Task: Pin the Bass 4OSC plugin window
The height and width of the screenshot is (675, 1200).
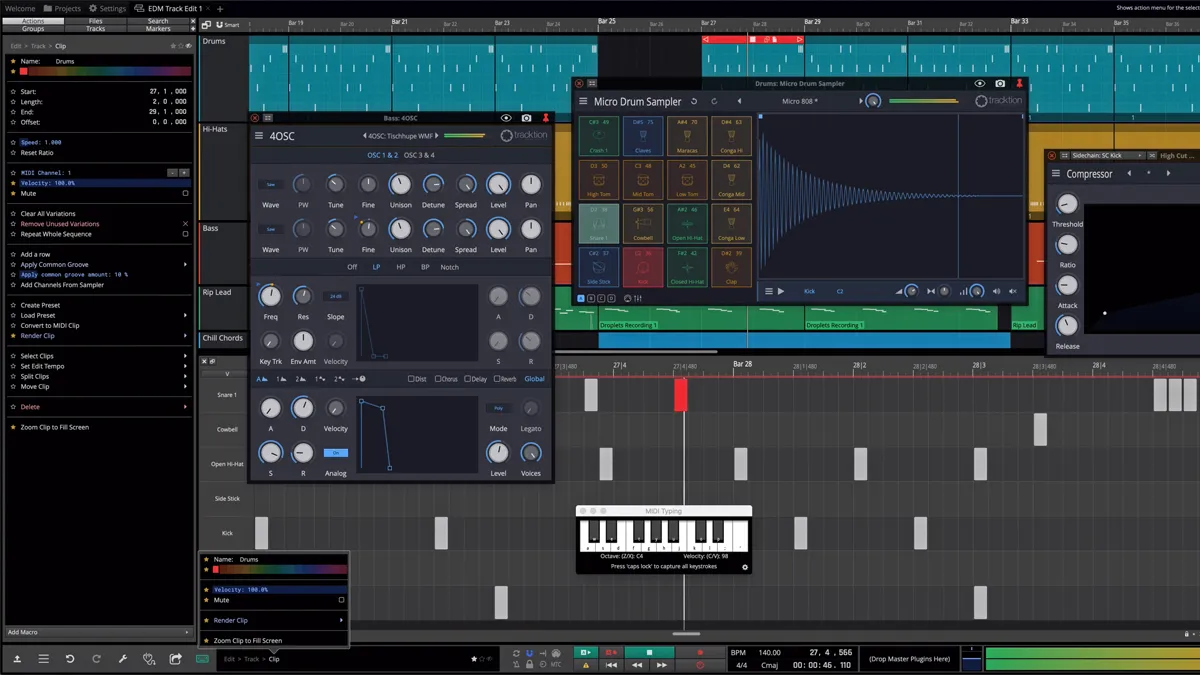Action: (x=545, y=118)
